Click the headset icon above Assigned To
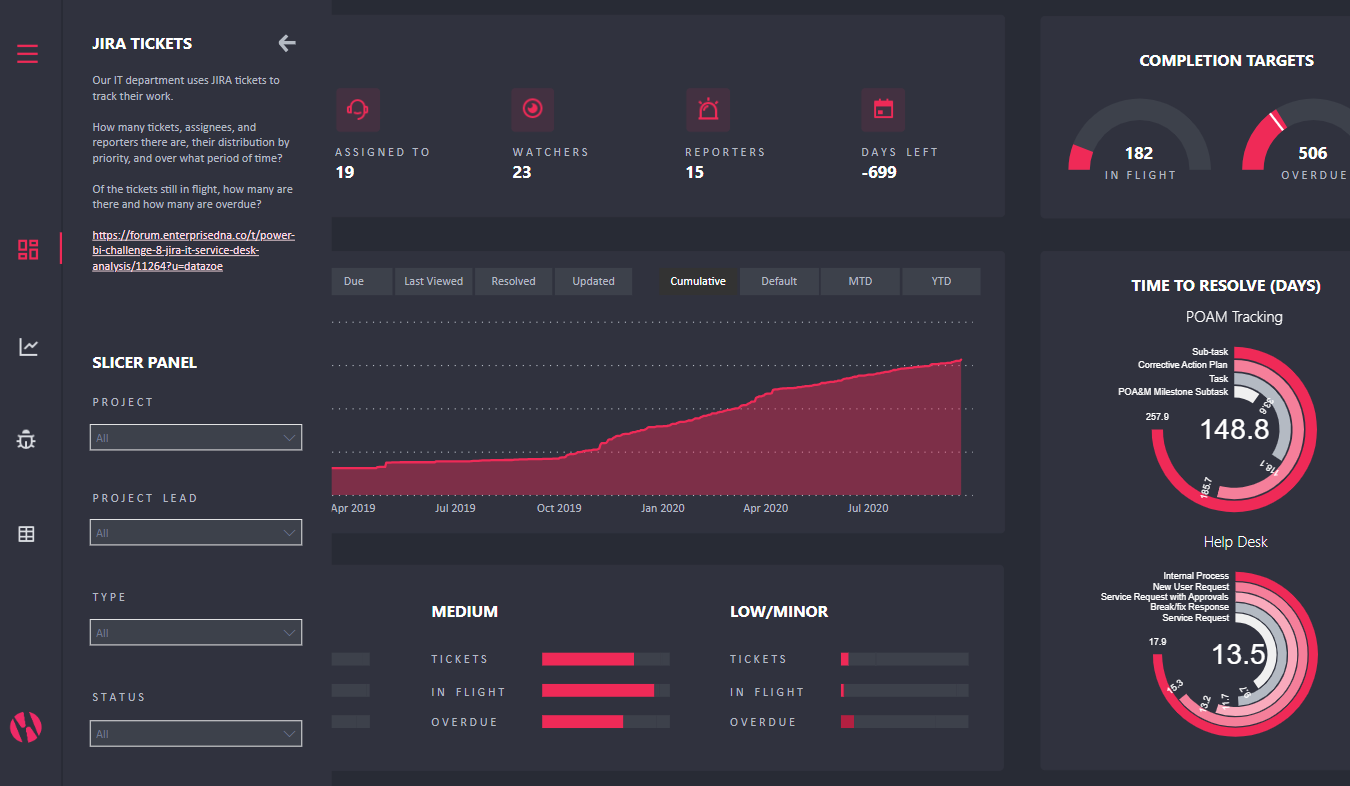 357,109
